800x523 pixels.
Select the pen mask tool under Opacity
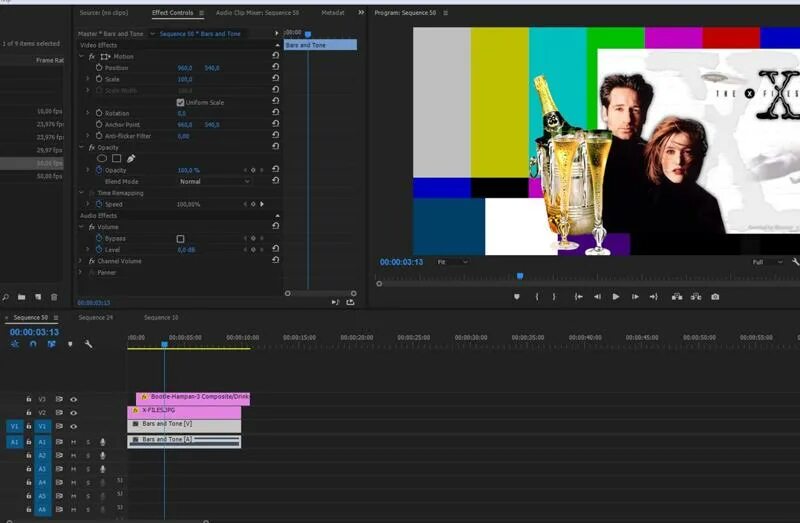(131, 158)
